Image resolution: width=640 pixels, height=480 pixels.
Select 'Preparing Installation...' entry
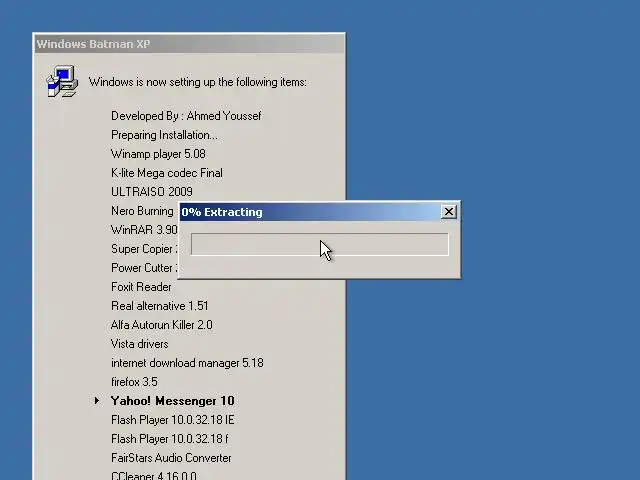coord(164,135)
